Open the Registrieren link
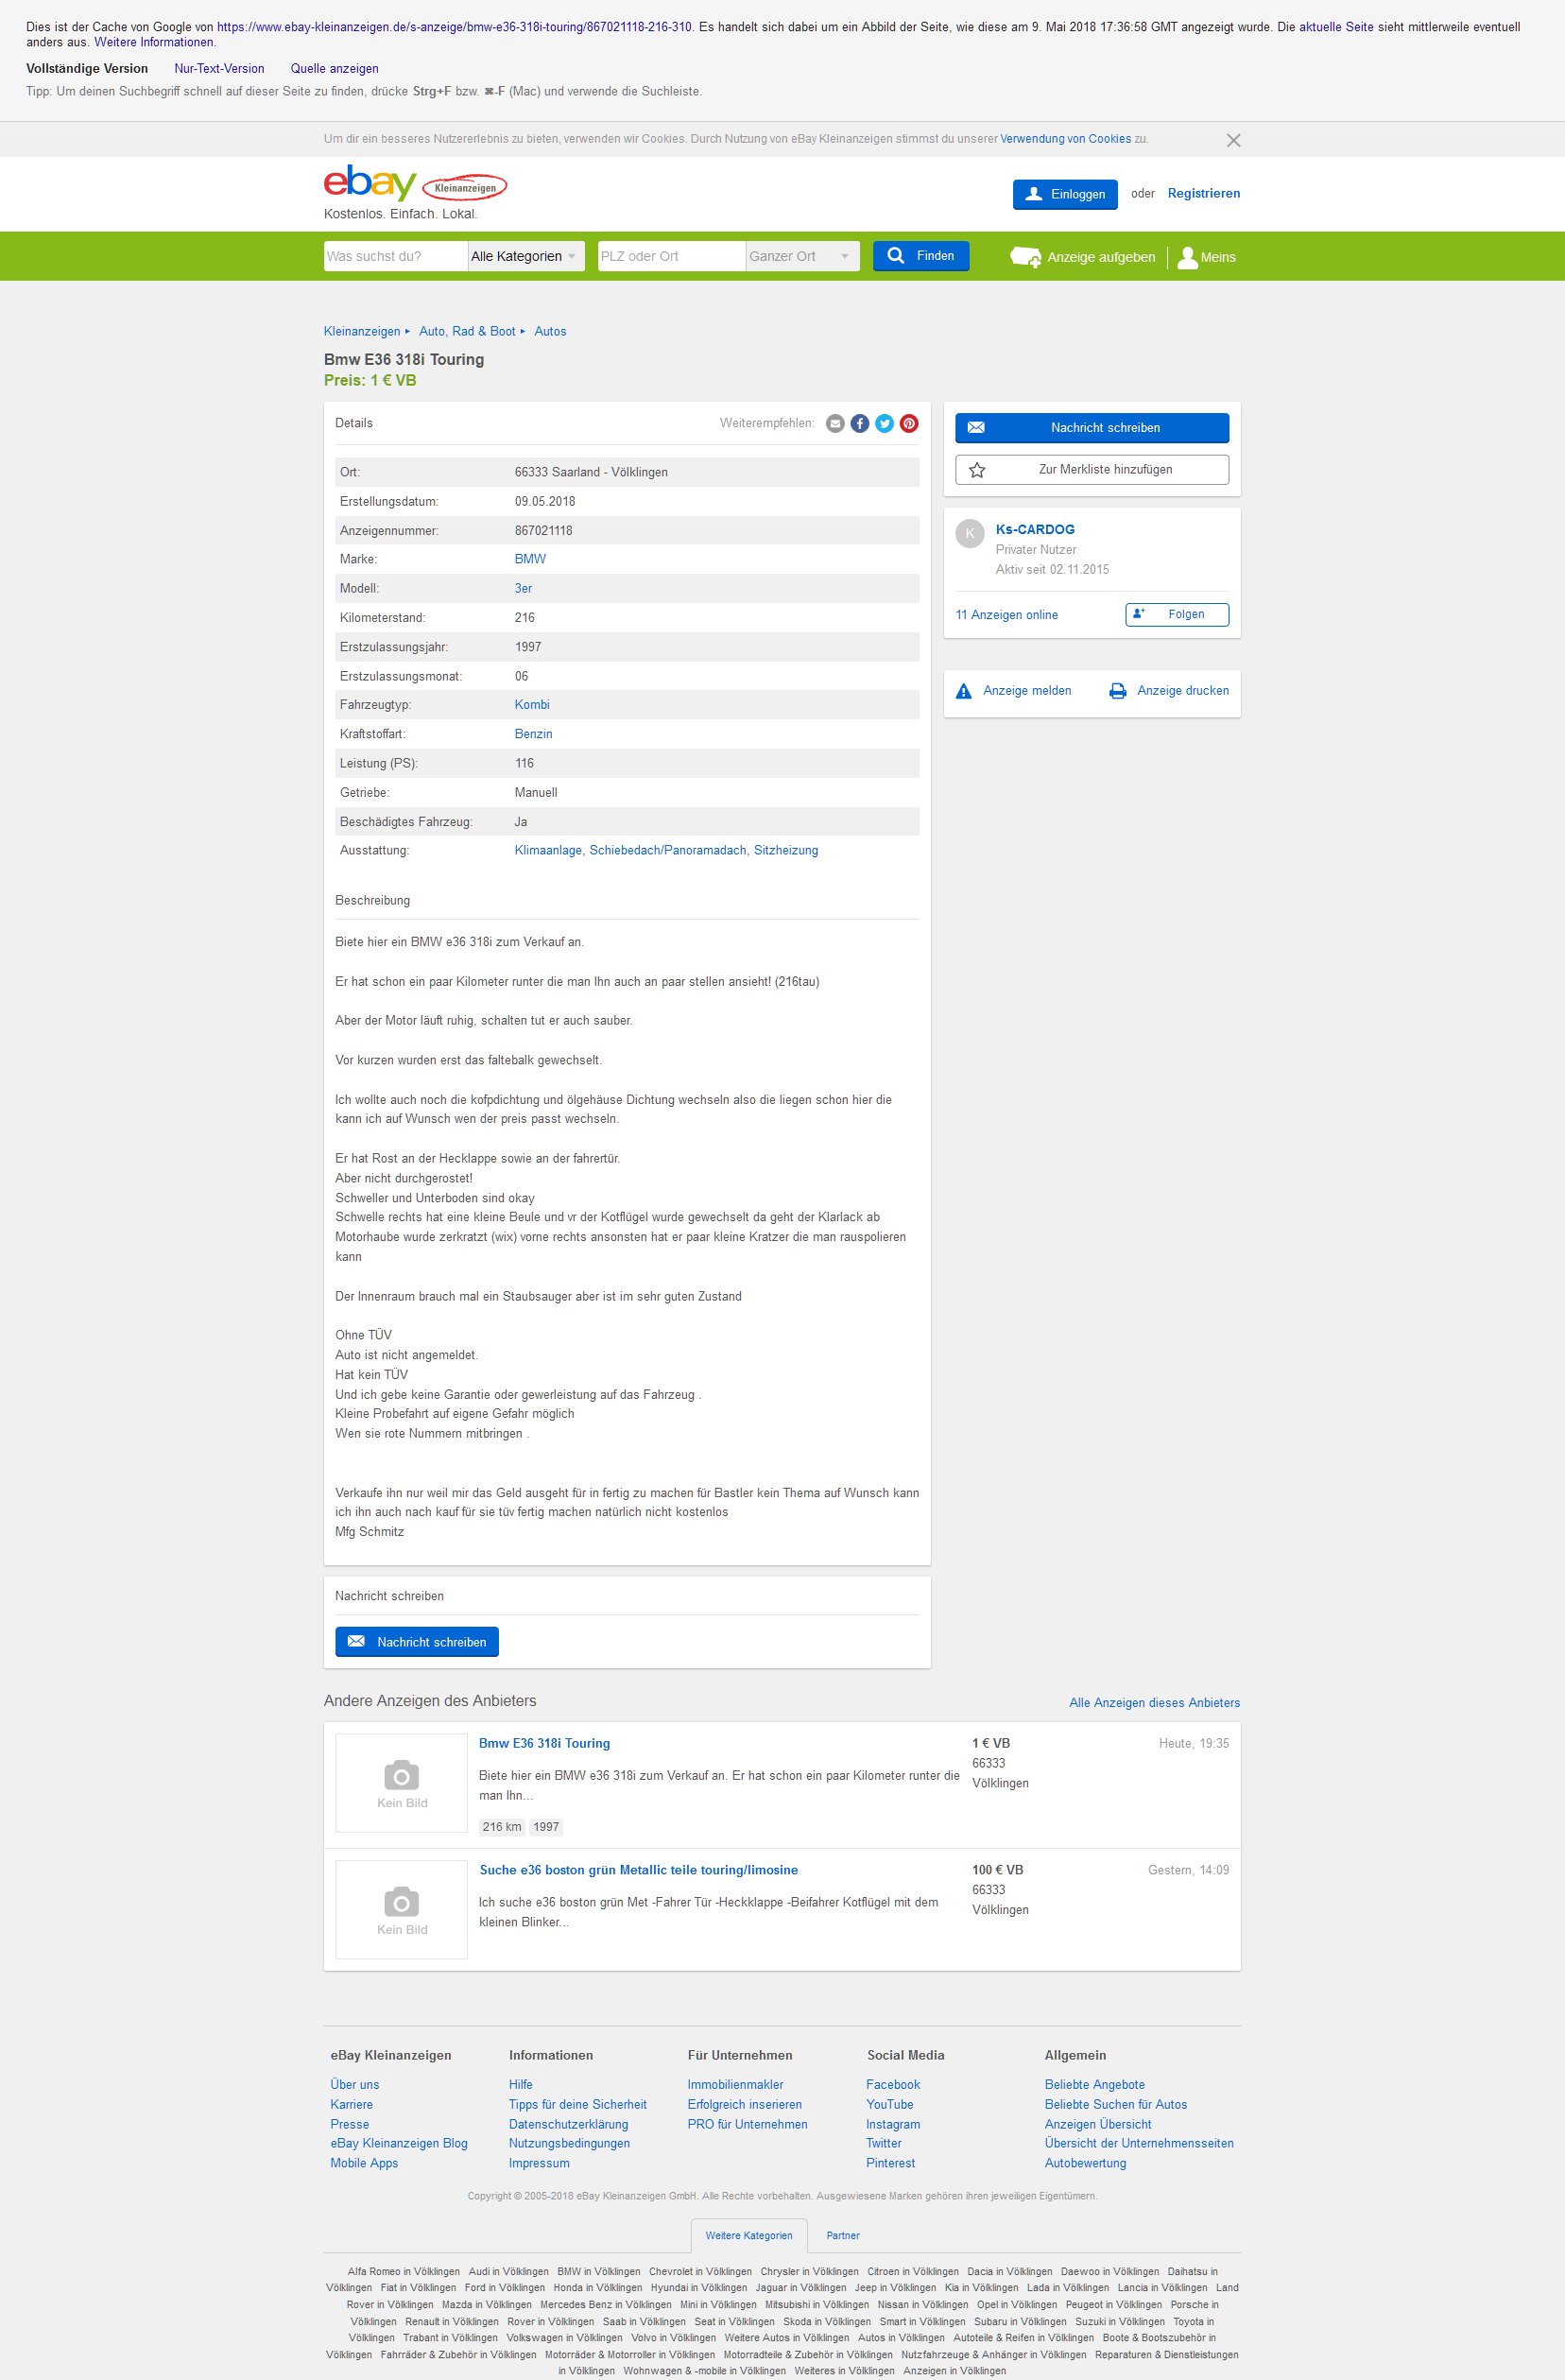 [x=1204, y=194]
